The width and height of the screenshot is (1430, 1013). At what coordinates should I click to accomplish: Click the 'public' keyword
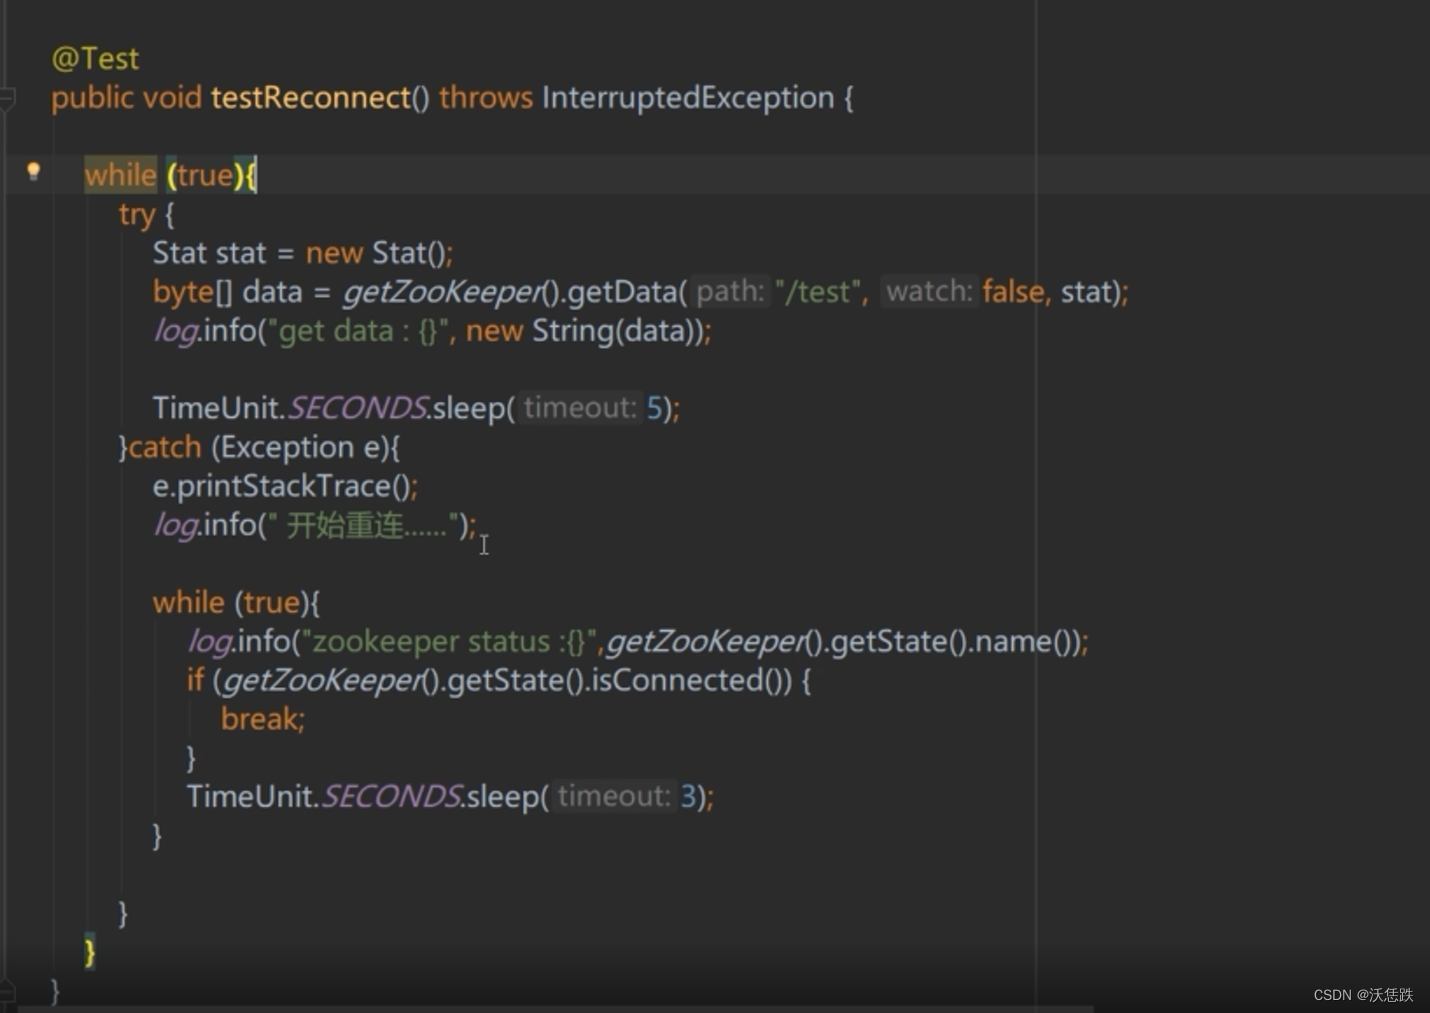92,98
